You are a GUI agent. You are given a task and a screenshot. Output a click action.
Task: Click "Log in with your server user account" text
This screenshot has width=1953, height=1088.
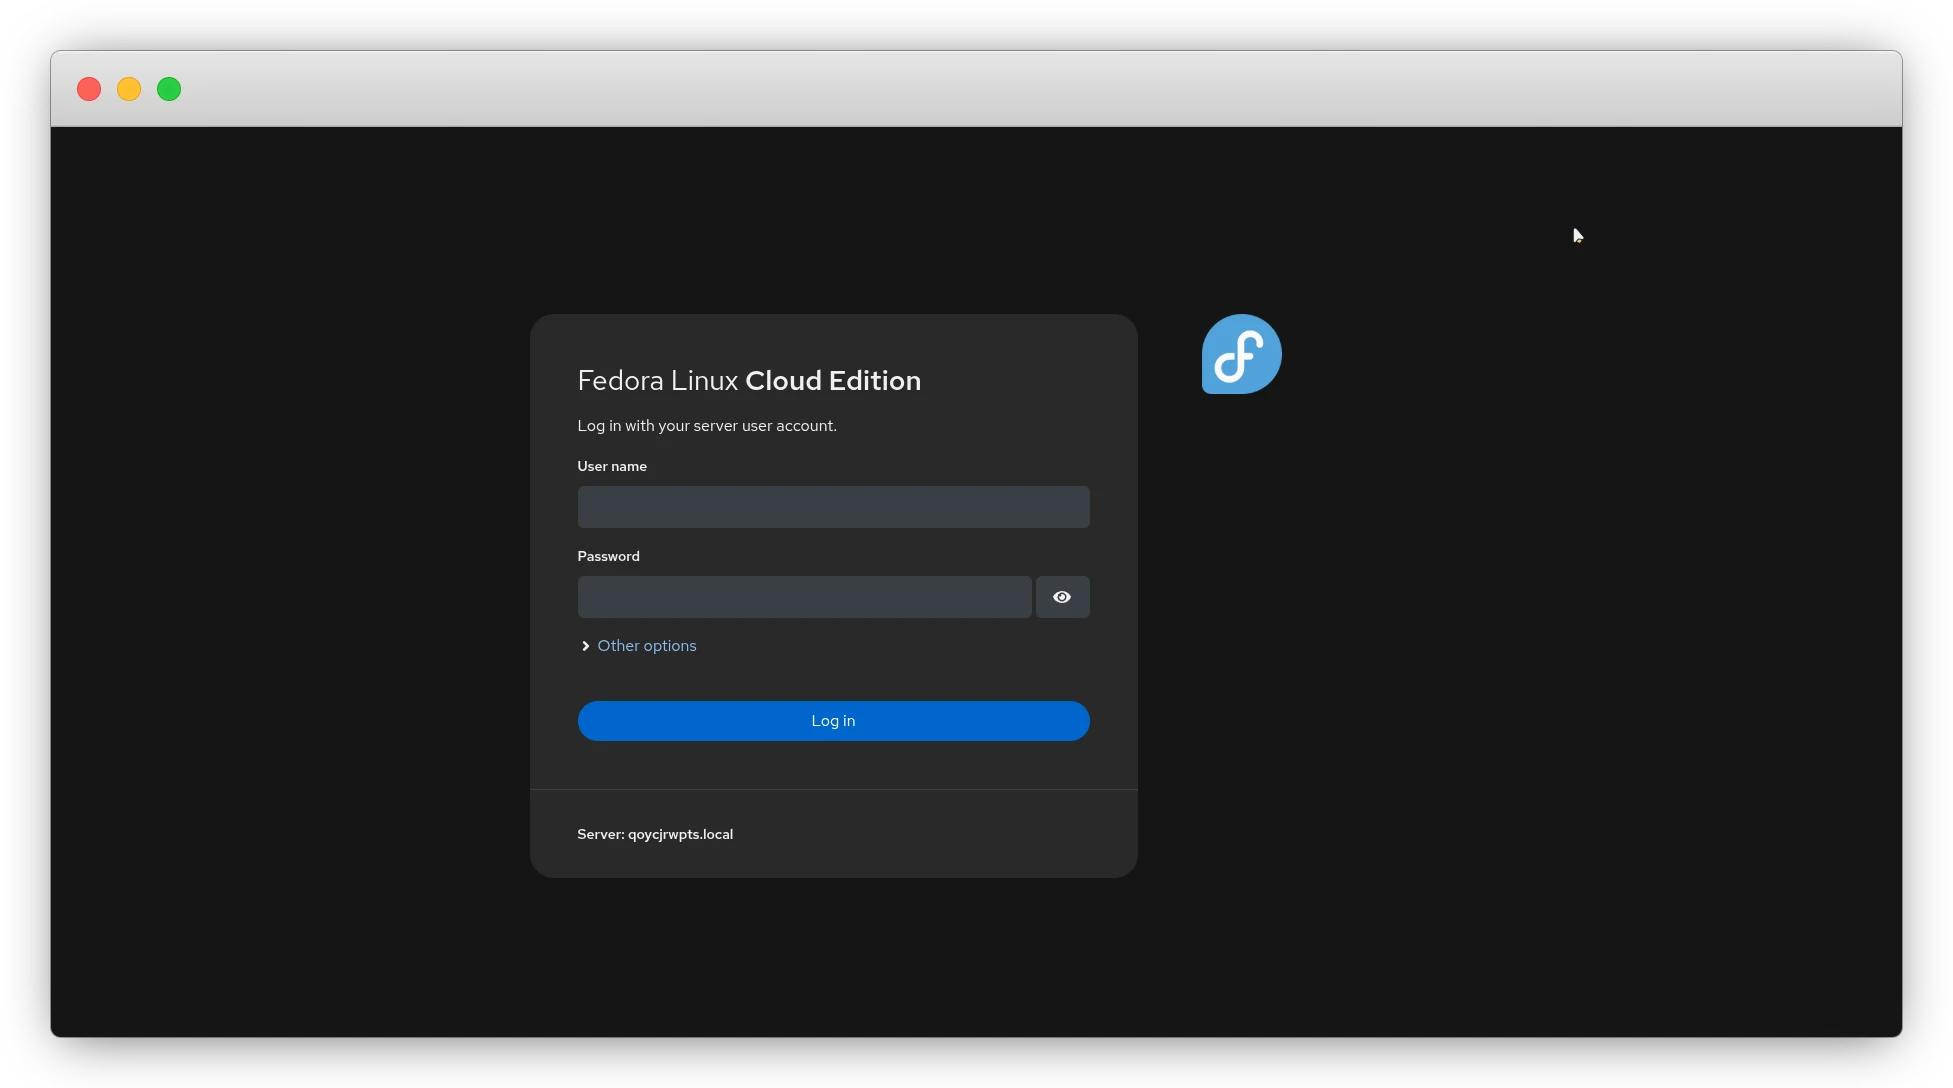(x=706, y=426)
